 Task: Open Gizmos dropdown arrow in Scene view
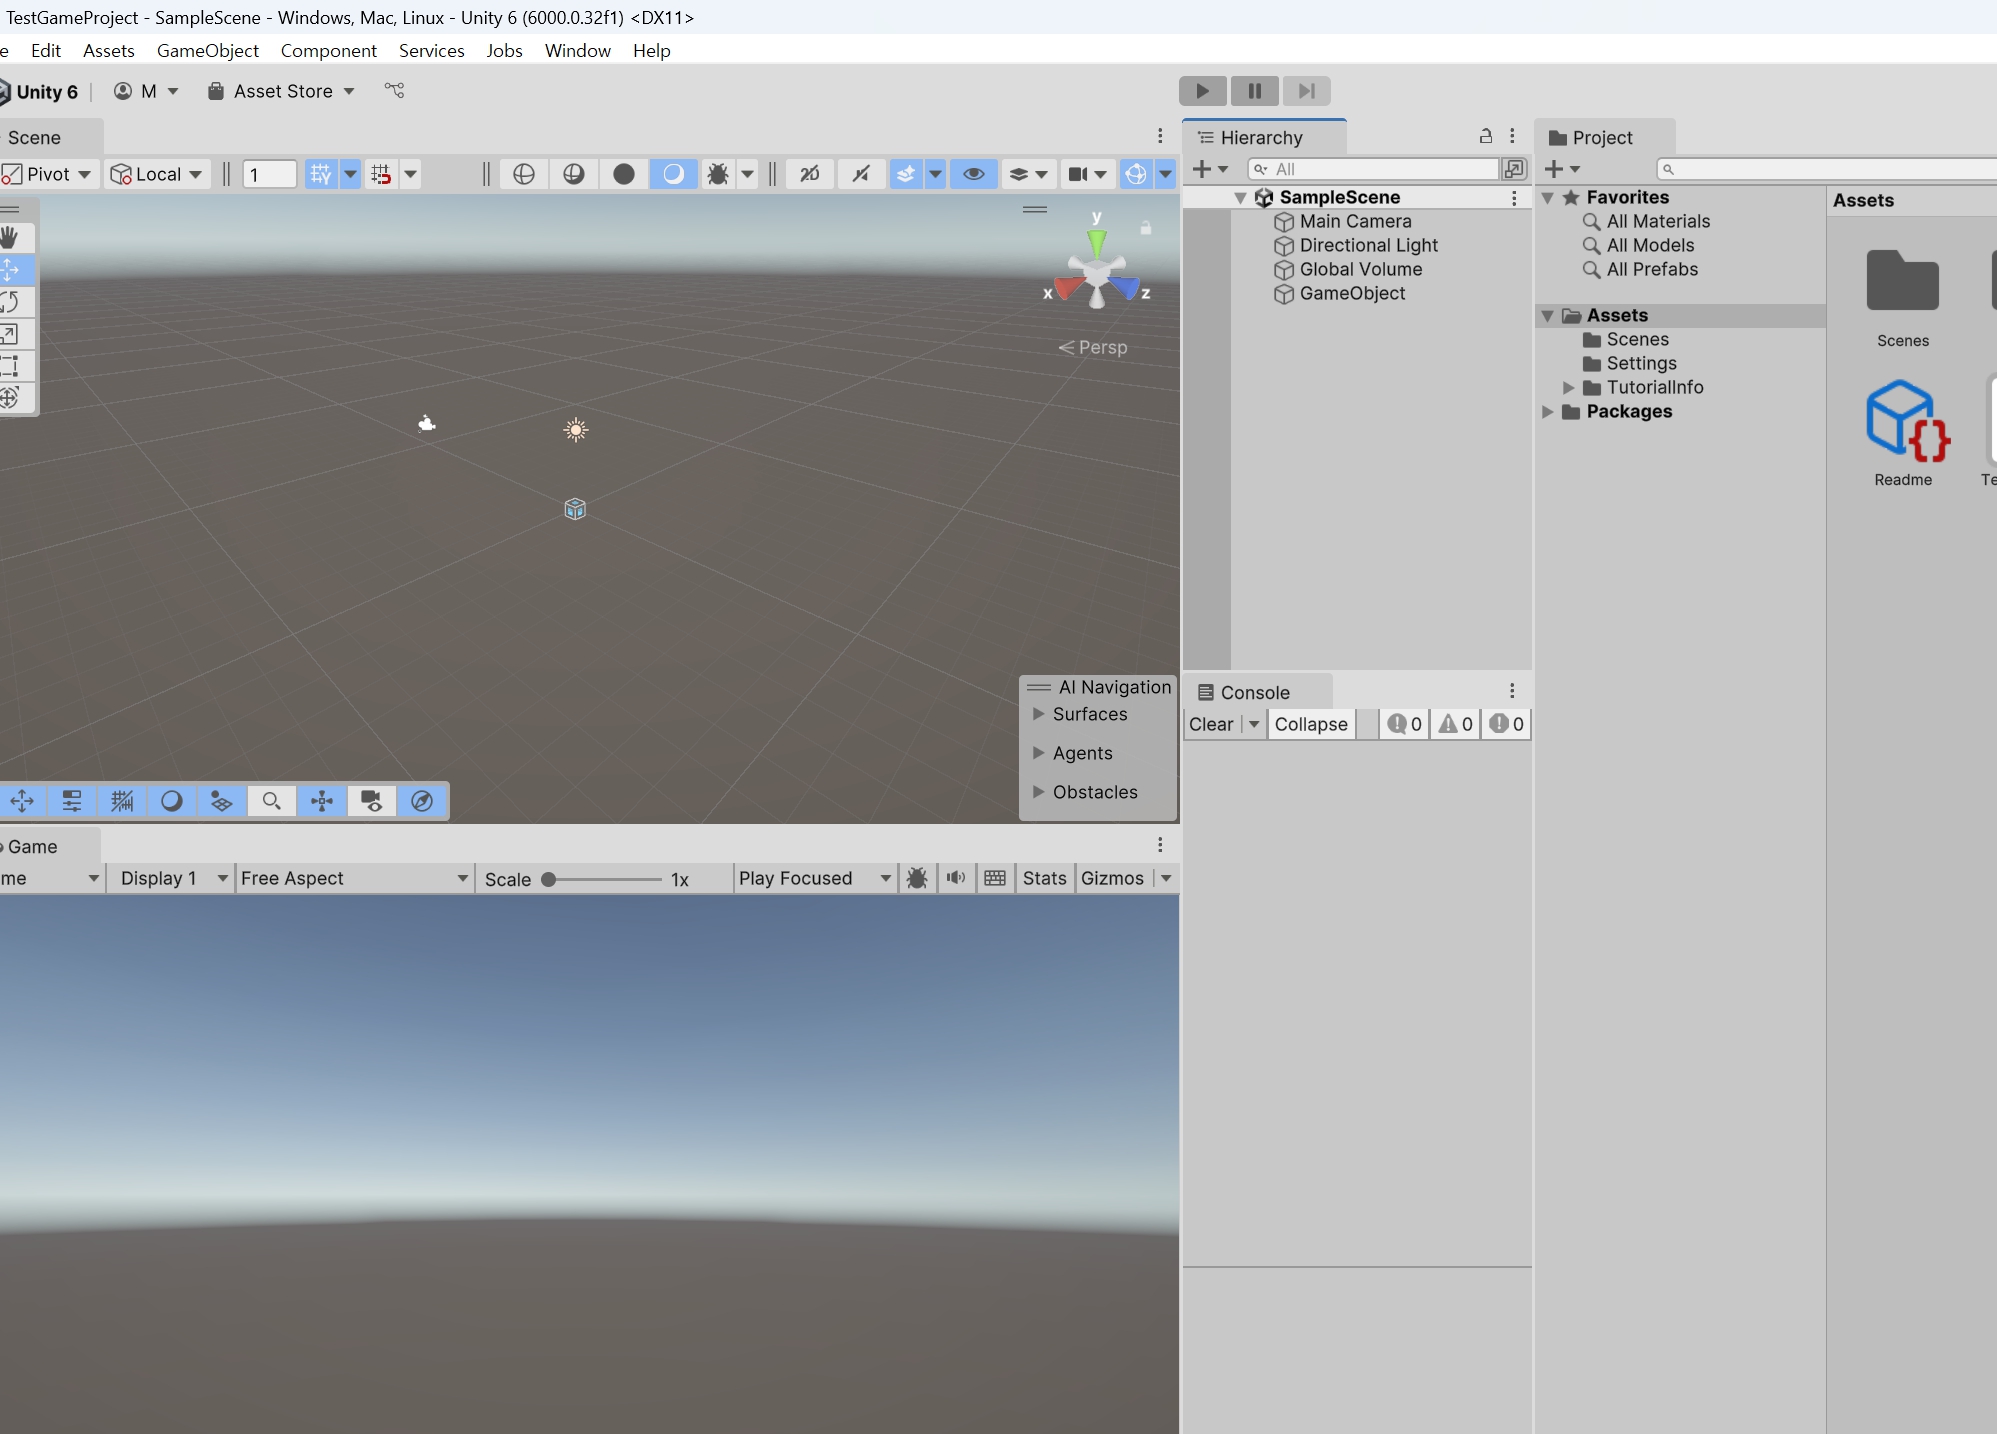(1166, 174)
